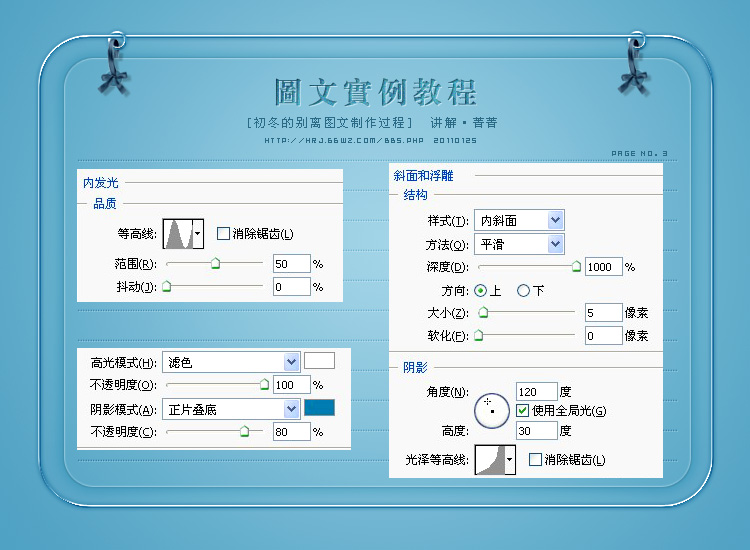Adjust the shadow 不透明度 slider at 80
The image size is (750, 550).
click(x=244, y=431)
